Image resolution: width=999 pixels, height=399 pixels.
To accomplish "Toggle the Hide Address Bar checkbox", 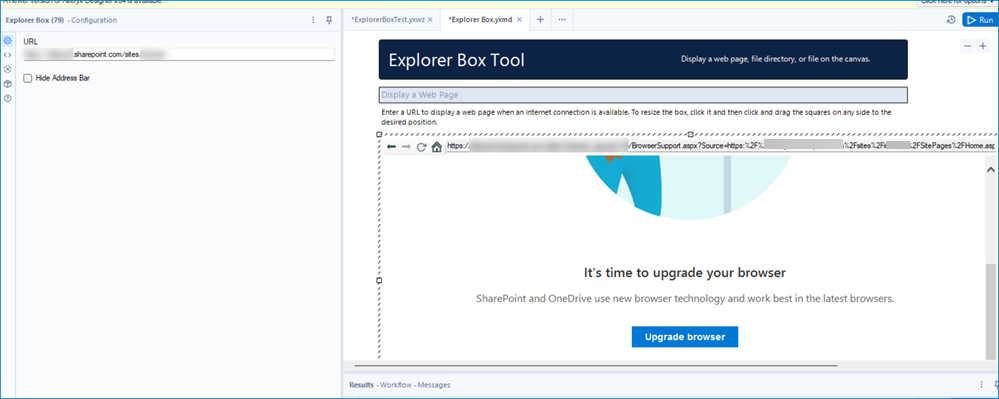I will [27, 78].
